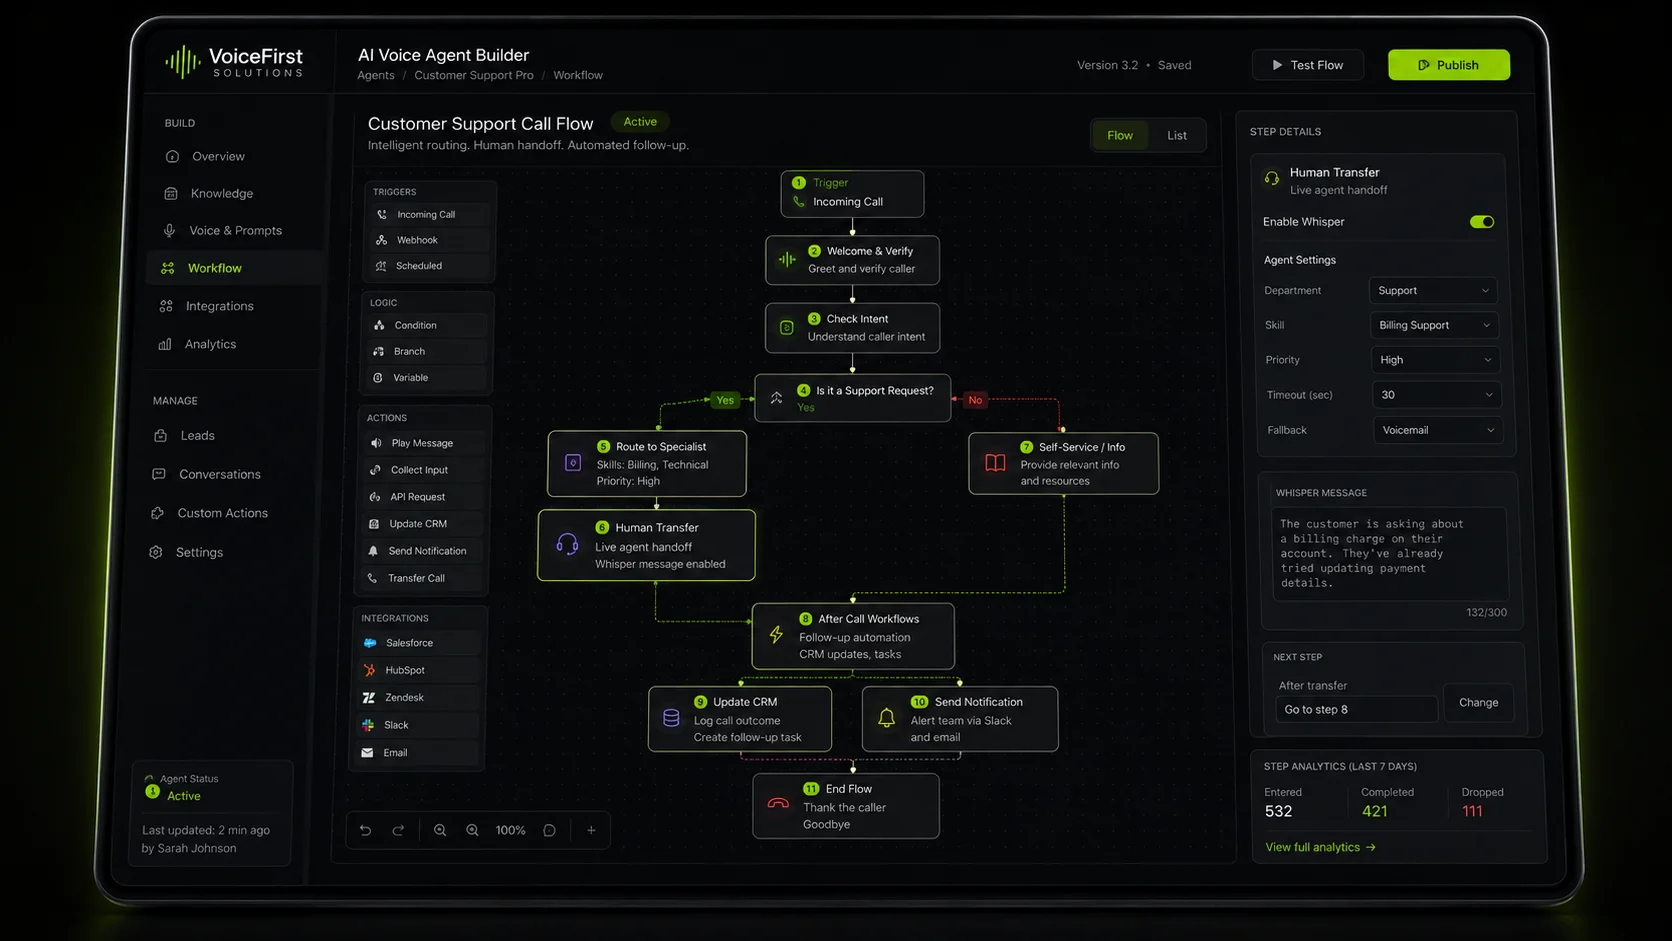Open the Department dropdown
Image resolution: width=1672 pixels, height=941 pixels.
pos(1433,291)
